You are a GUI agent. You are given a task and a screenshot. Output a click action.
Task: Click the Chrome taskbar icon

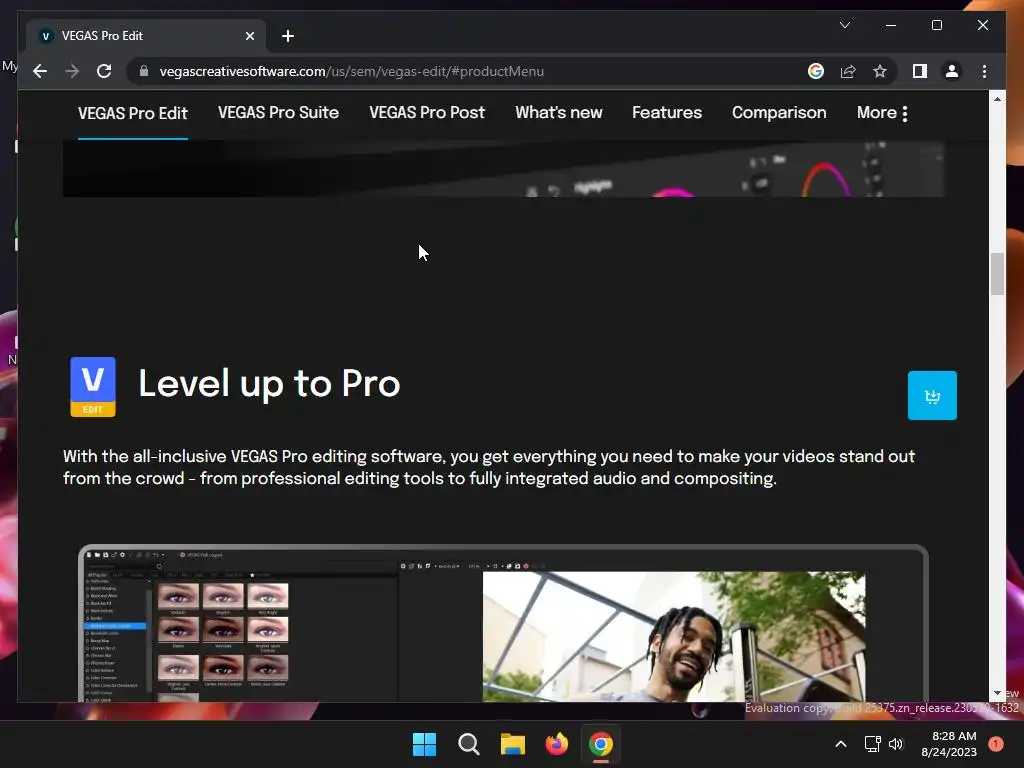pyautogui.click(x=601, y=744)
